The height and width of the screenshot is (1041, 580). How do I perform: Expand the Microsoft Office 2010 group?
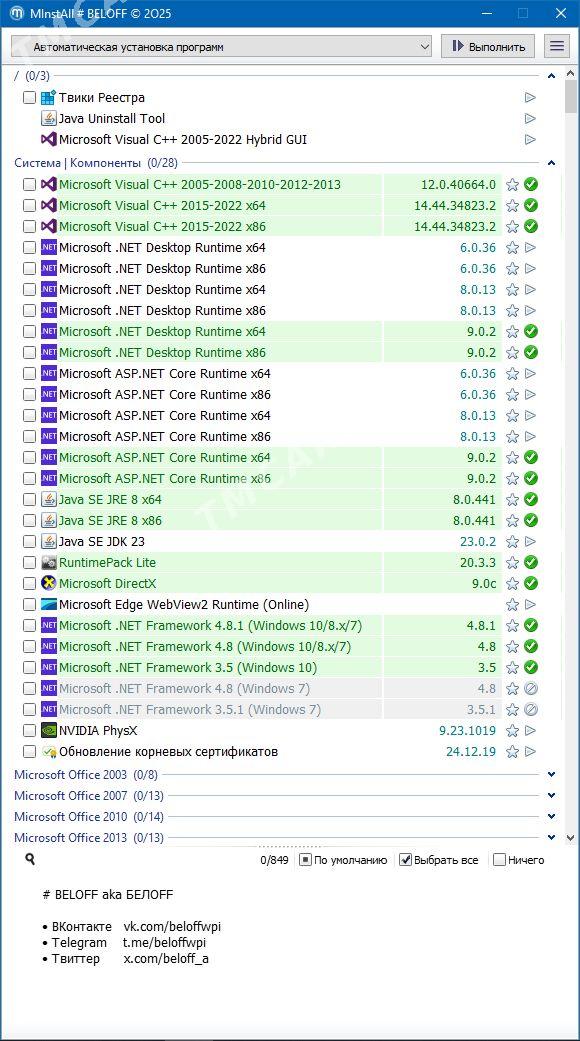pos(551,817)
